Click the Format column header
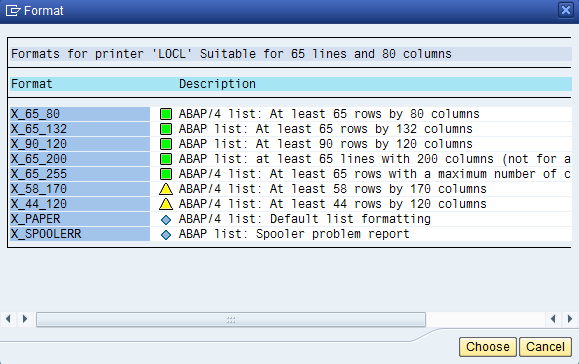 coord(32,84)
